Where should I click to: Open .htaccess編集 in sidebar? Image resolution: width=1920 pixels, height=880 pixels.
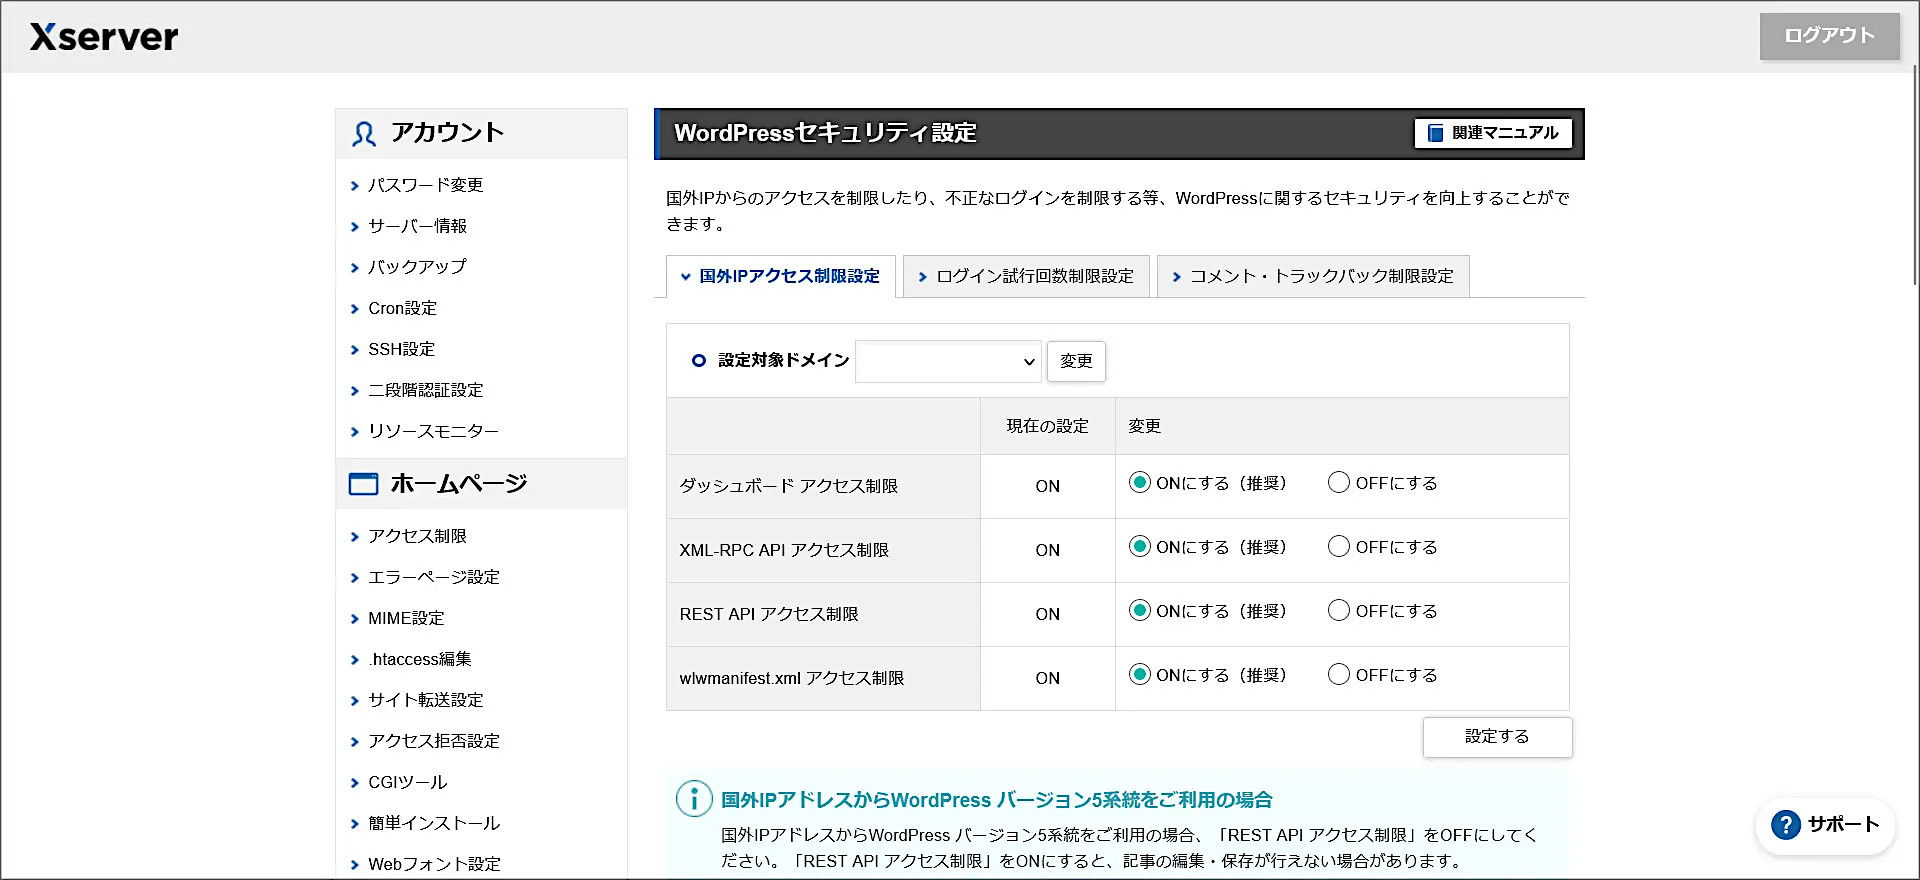[x=419, y=659]
